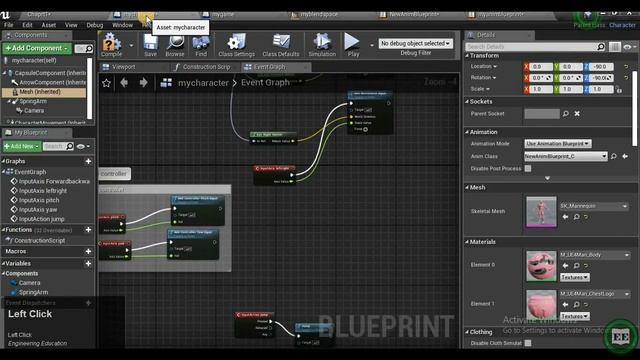Reset Location to default arrow

coord(626,67)
